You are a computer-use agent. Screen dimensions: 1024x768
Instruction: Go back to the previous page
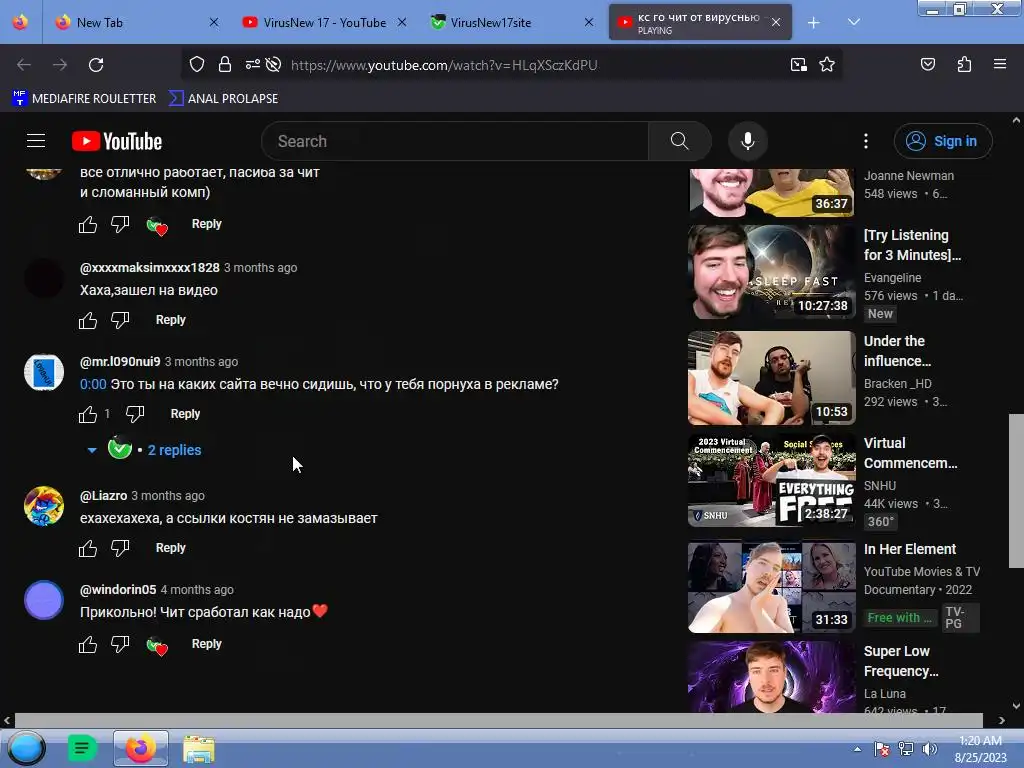point(24,65)
